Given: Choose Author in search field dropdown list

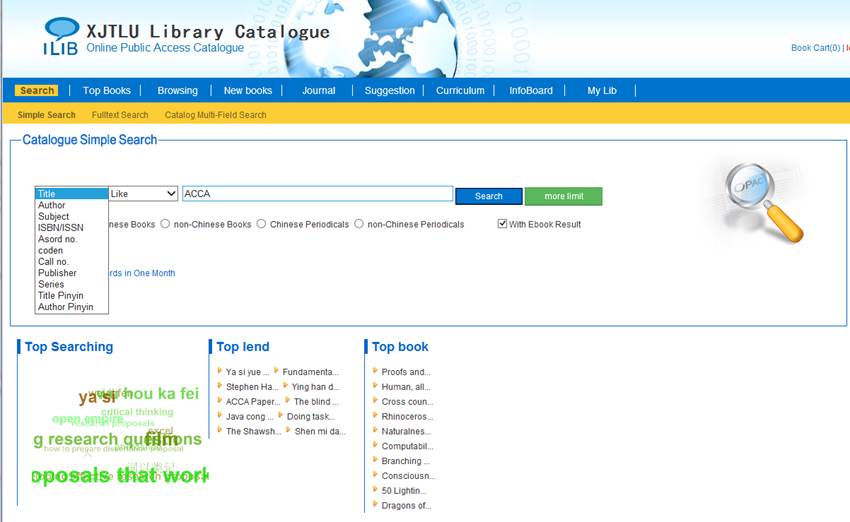Looking at the screenshot, I should [72, 205].
